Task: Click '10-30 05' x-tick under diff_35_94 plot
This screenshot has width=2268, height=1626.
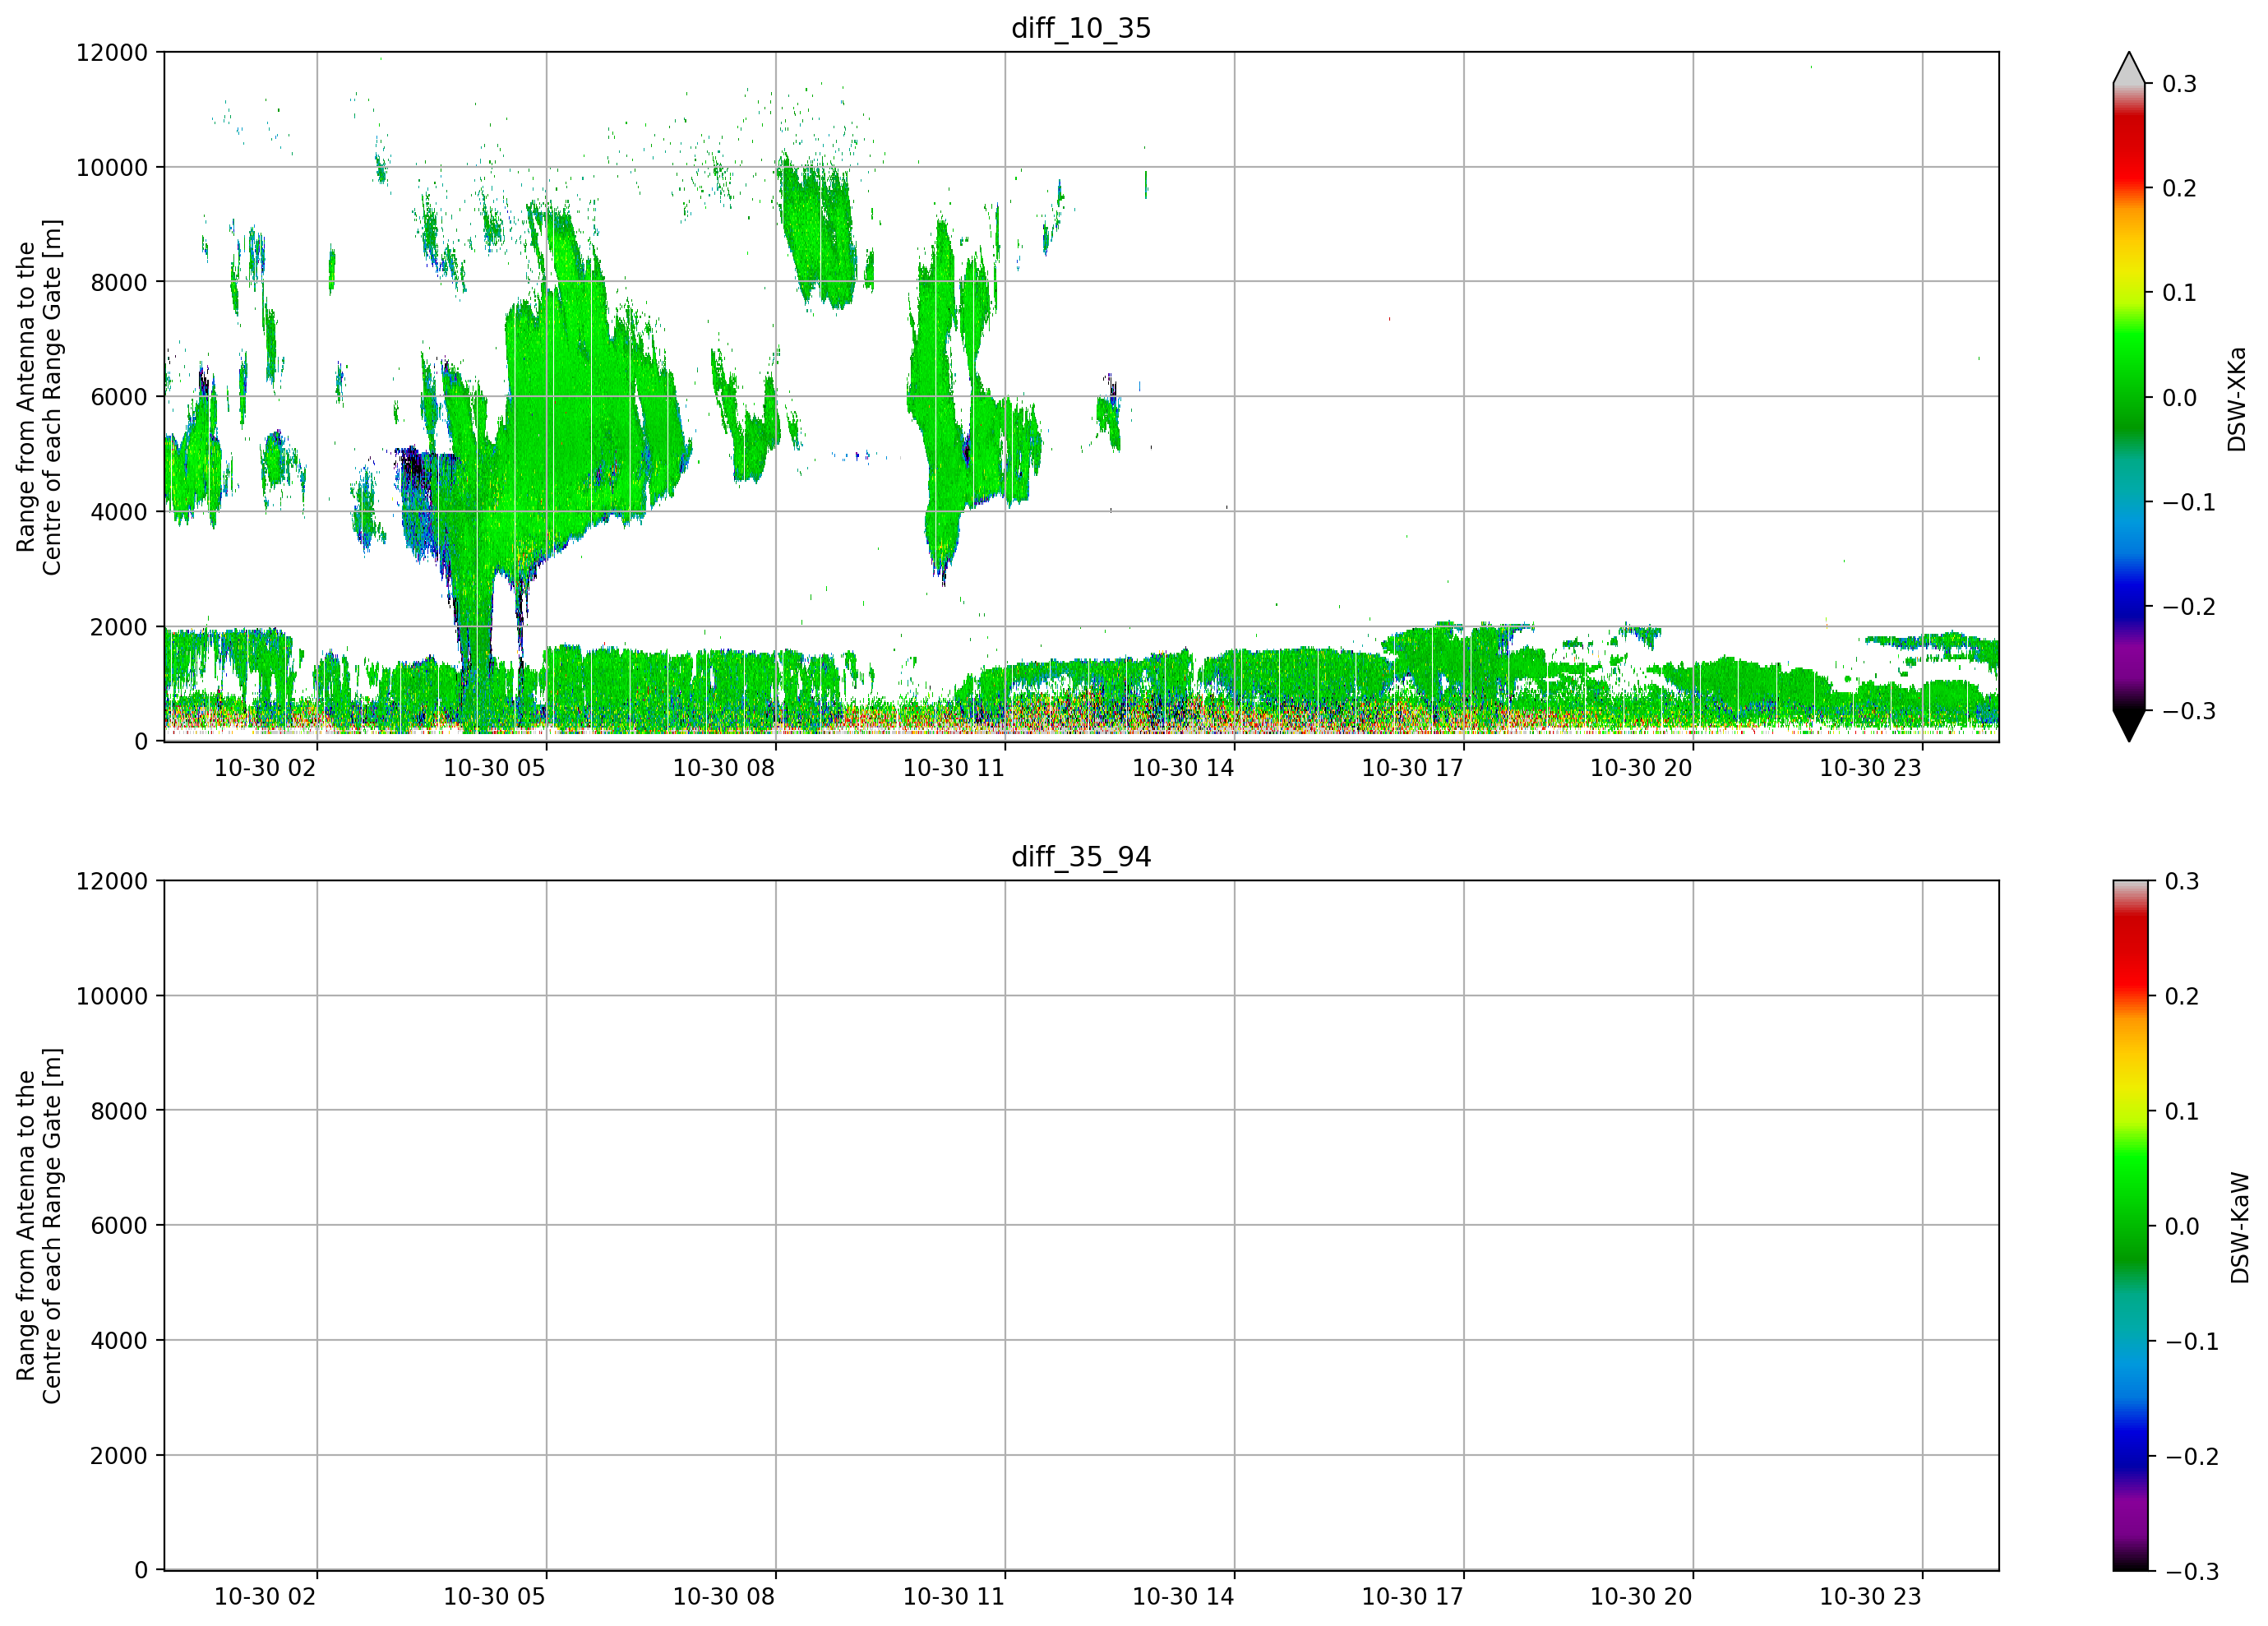Action: (x=494, y=1596)
